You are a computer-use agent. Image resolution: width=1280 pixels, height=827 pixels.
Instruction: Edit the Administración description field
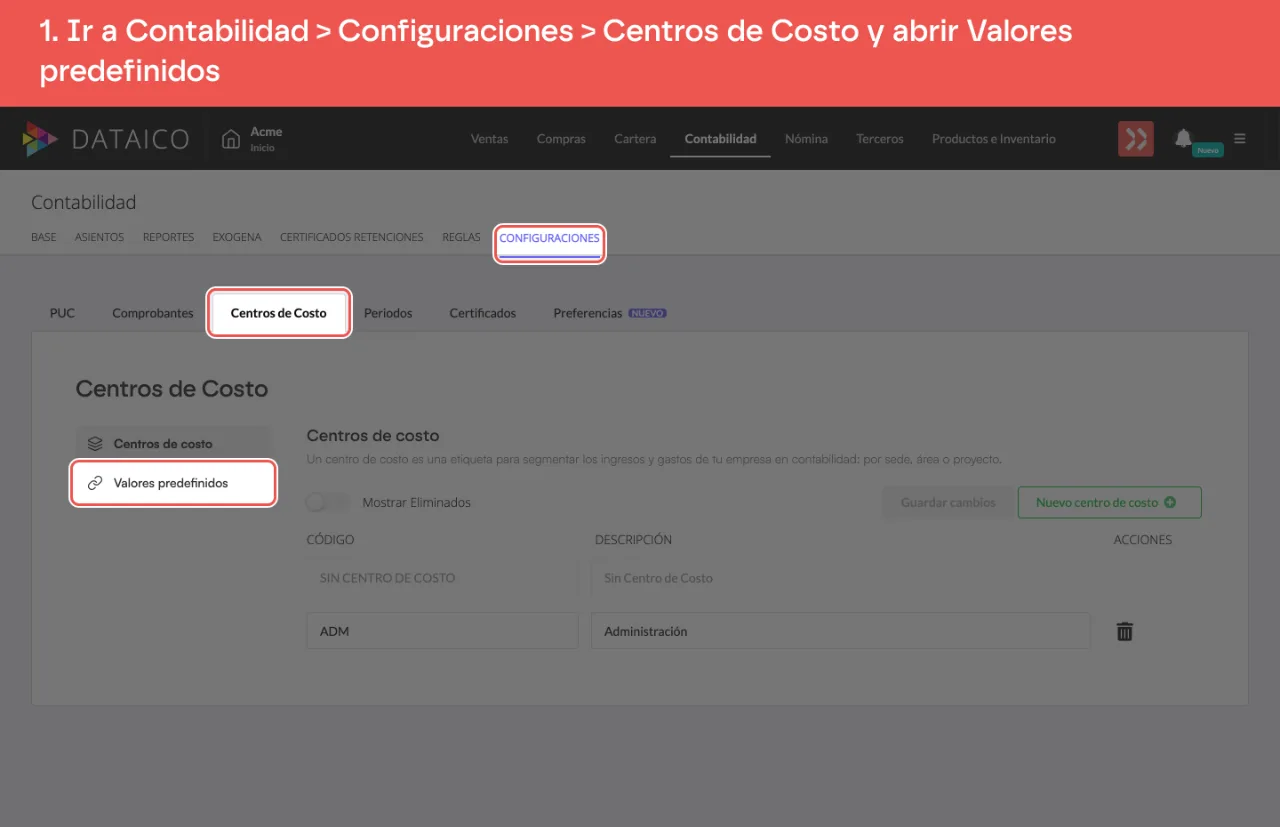pos(840,631)
